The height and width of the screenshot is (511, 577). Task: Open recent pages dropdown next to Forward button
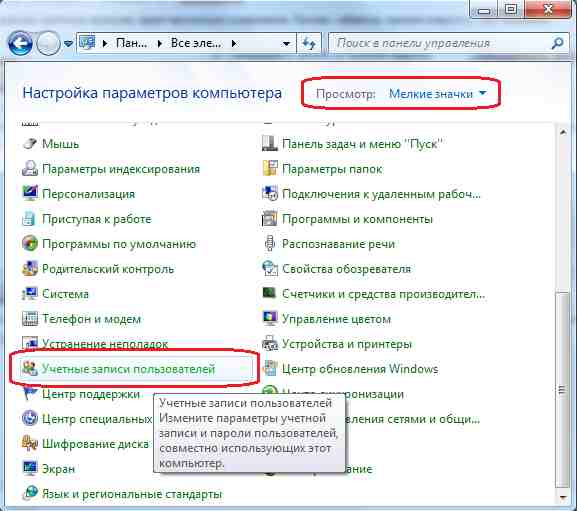68,43
